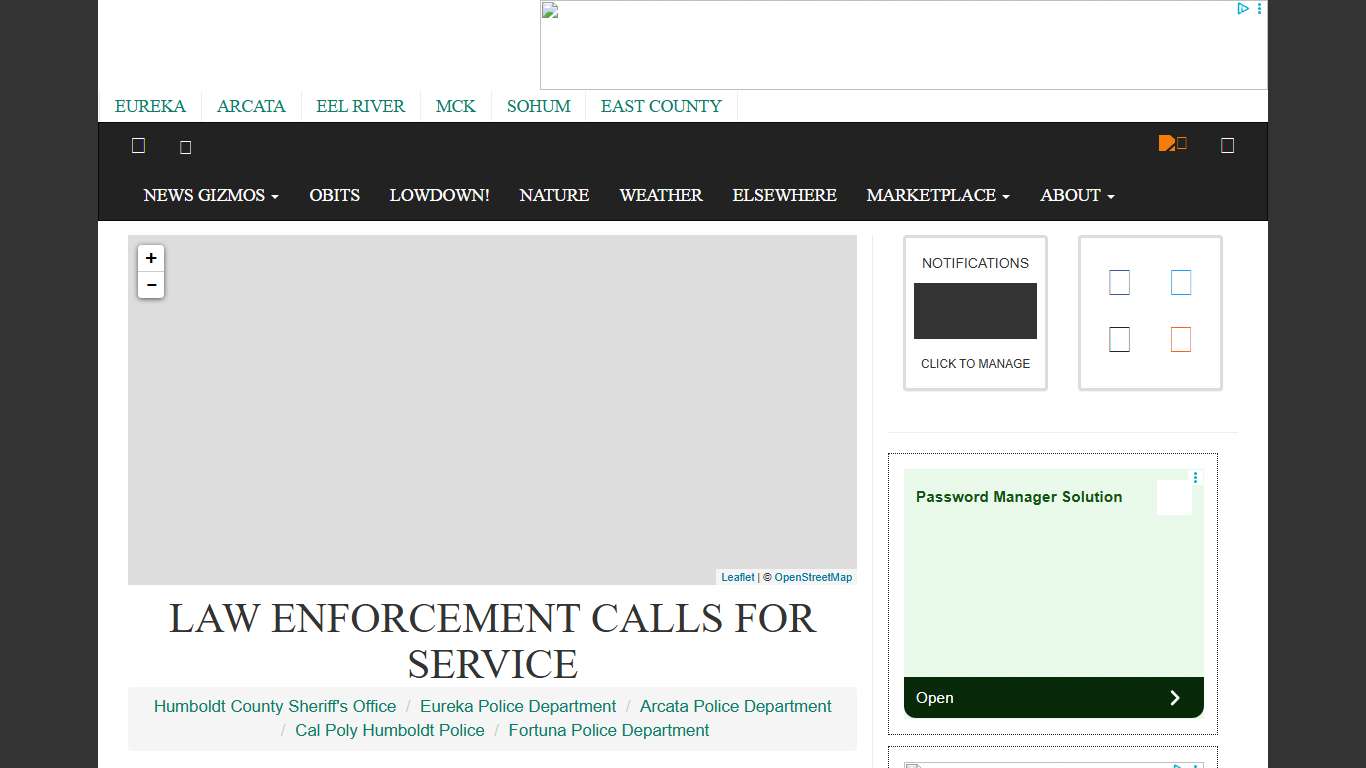
Task: Click the orange RSS icon in sidebar panel
Action: coord(1180,339)
